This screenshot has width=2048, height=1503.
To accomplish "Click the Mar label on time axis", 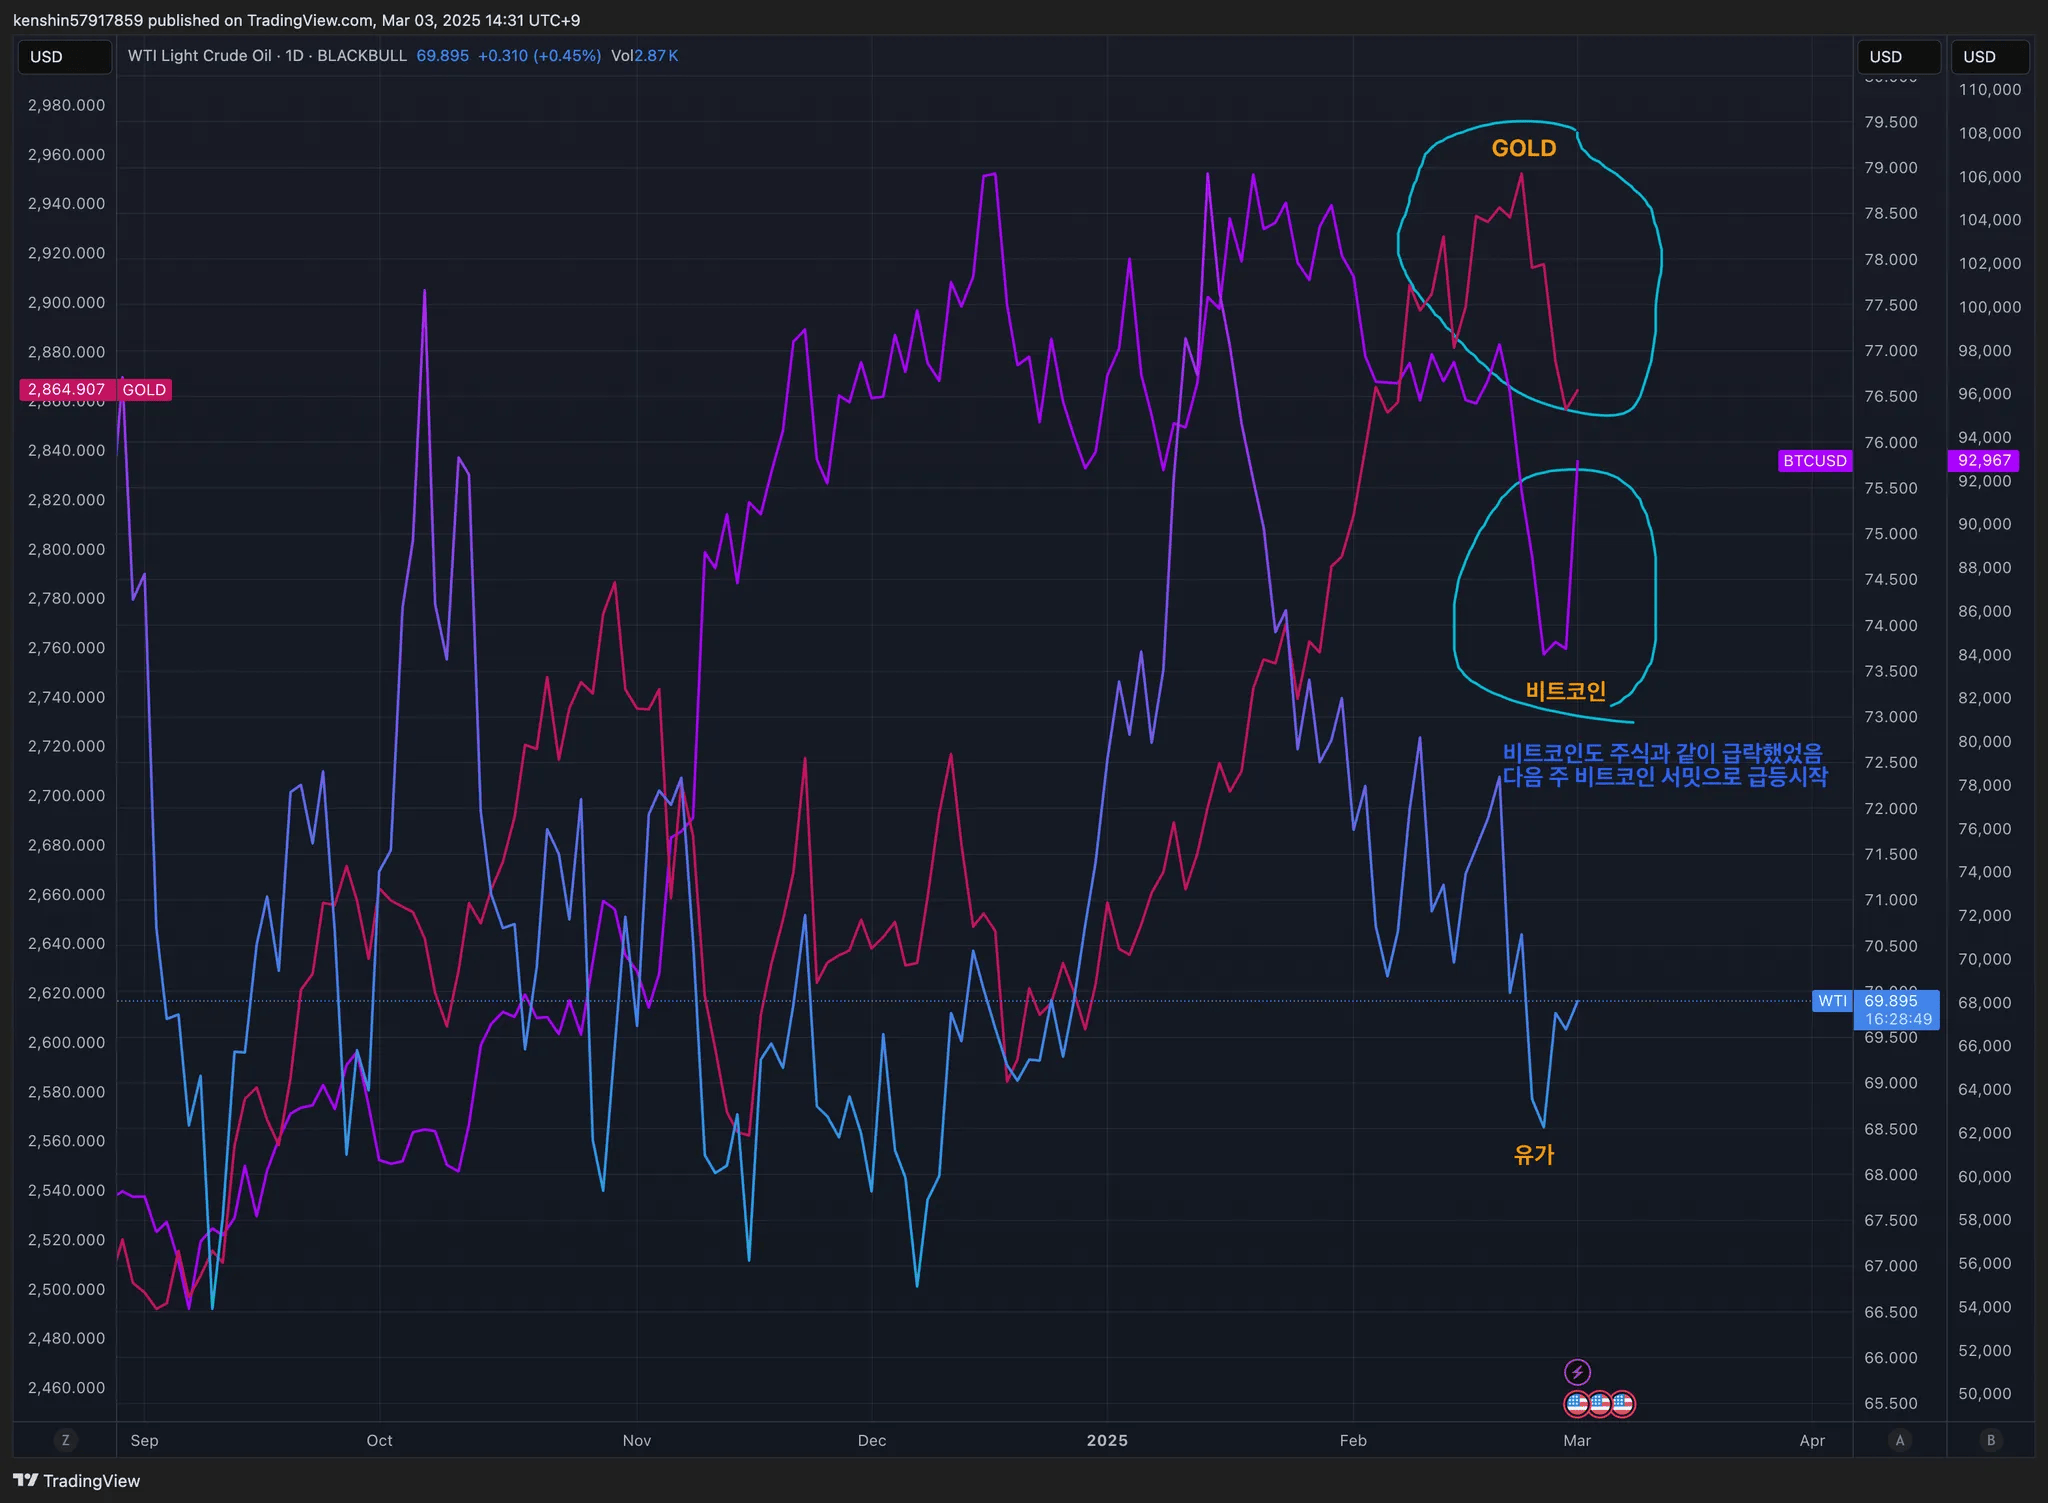I will 1577,1440.
